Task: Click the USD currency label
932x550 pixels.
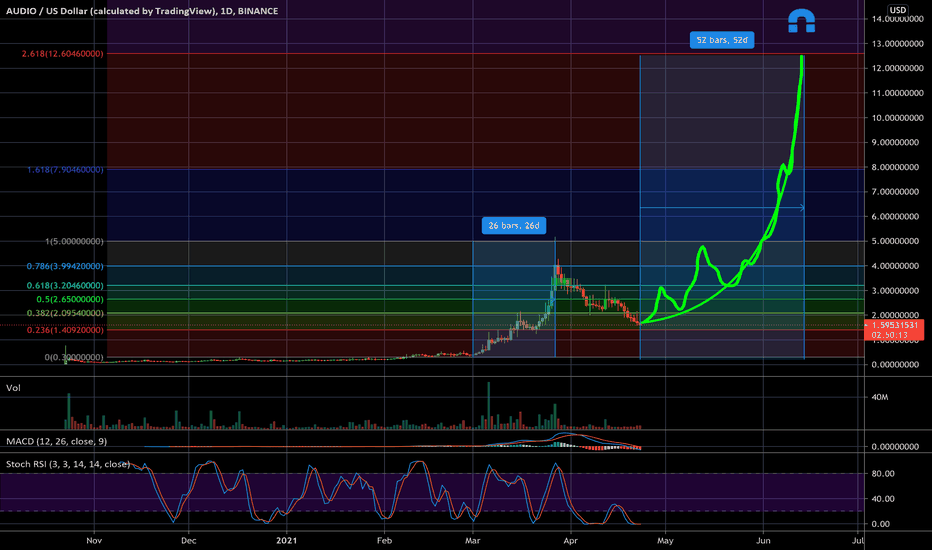Action: tap(898, 10)
